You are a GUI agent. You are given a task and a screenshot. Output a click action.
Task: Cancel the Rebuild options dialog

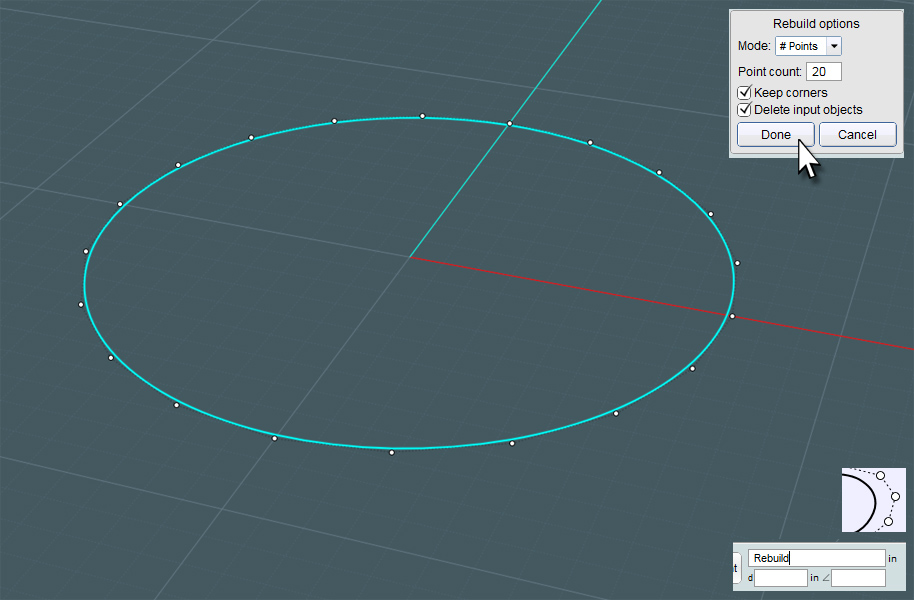857,135
